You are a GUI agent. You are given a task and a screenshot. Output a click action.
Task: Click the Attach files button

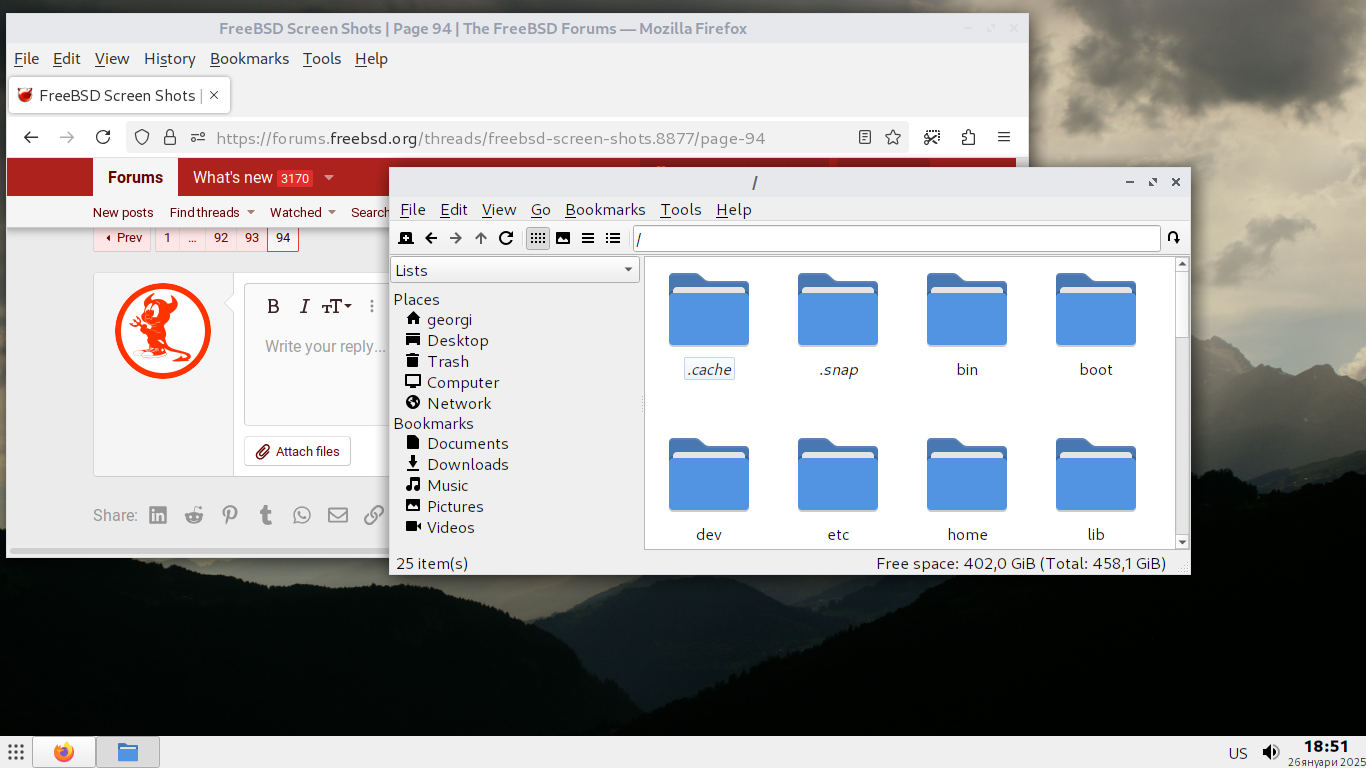[297, 451]
